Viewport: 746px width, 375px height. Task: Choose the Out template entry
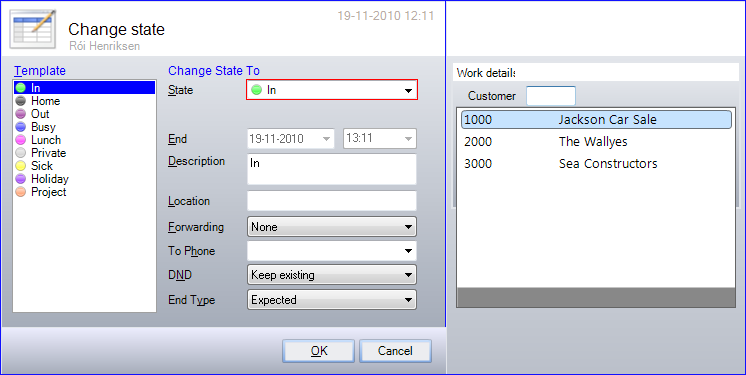click(x=85, y=114)
